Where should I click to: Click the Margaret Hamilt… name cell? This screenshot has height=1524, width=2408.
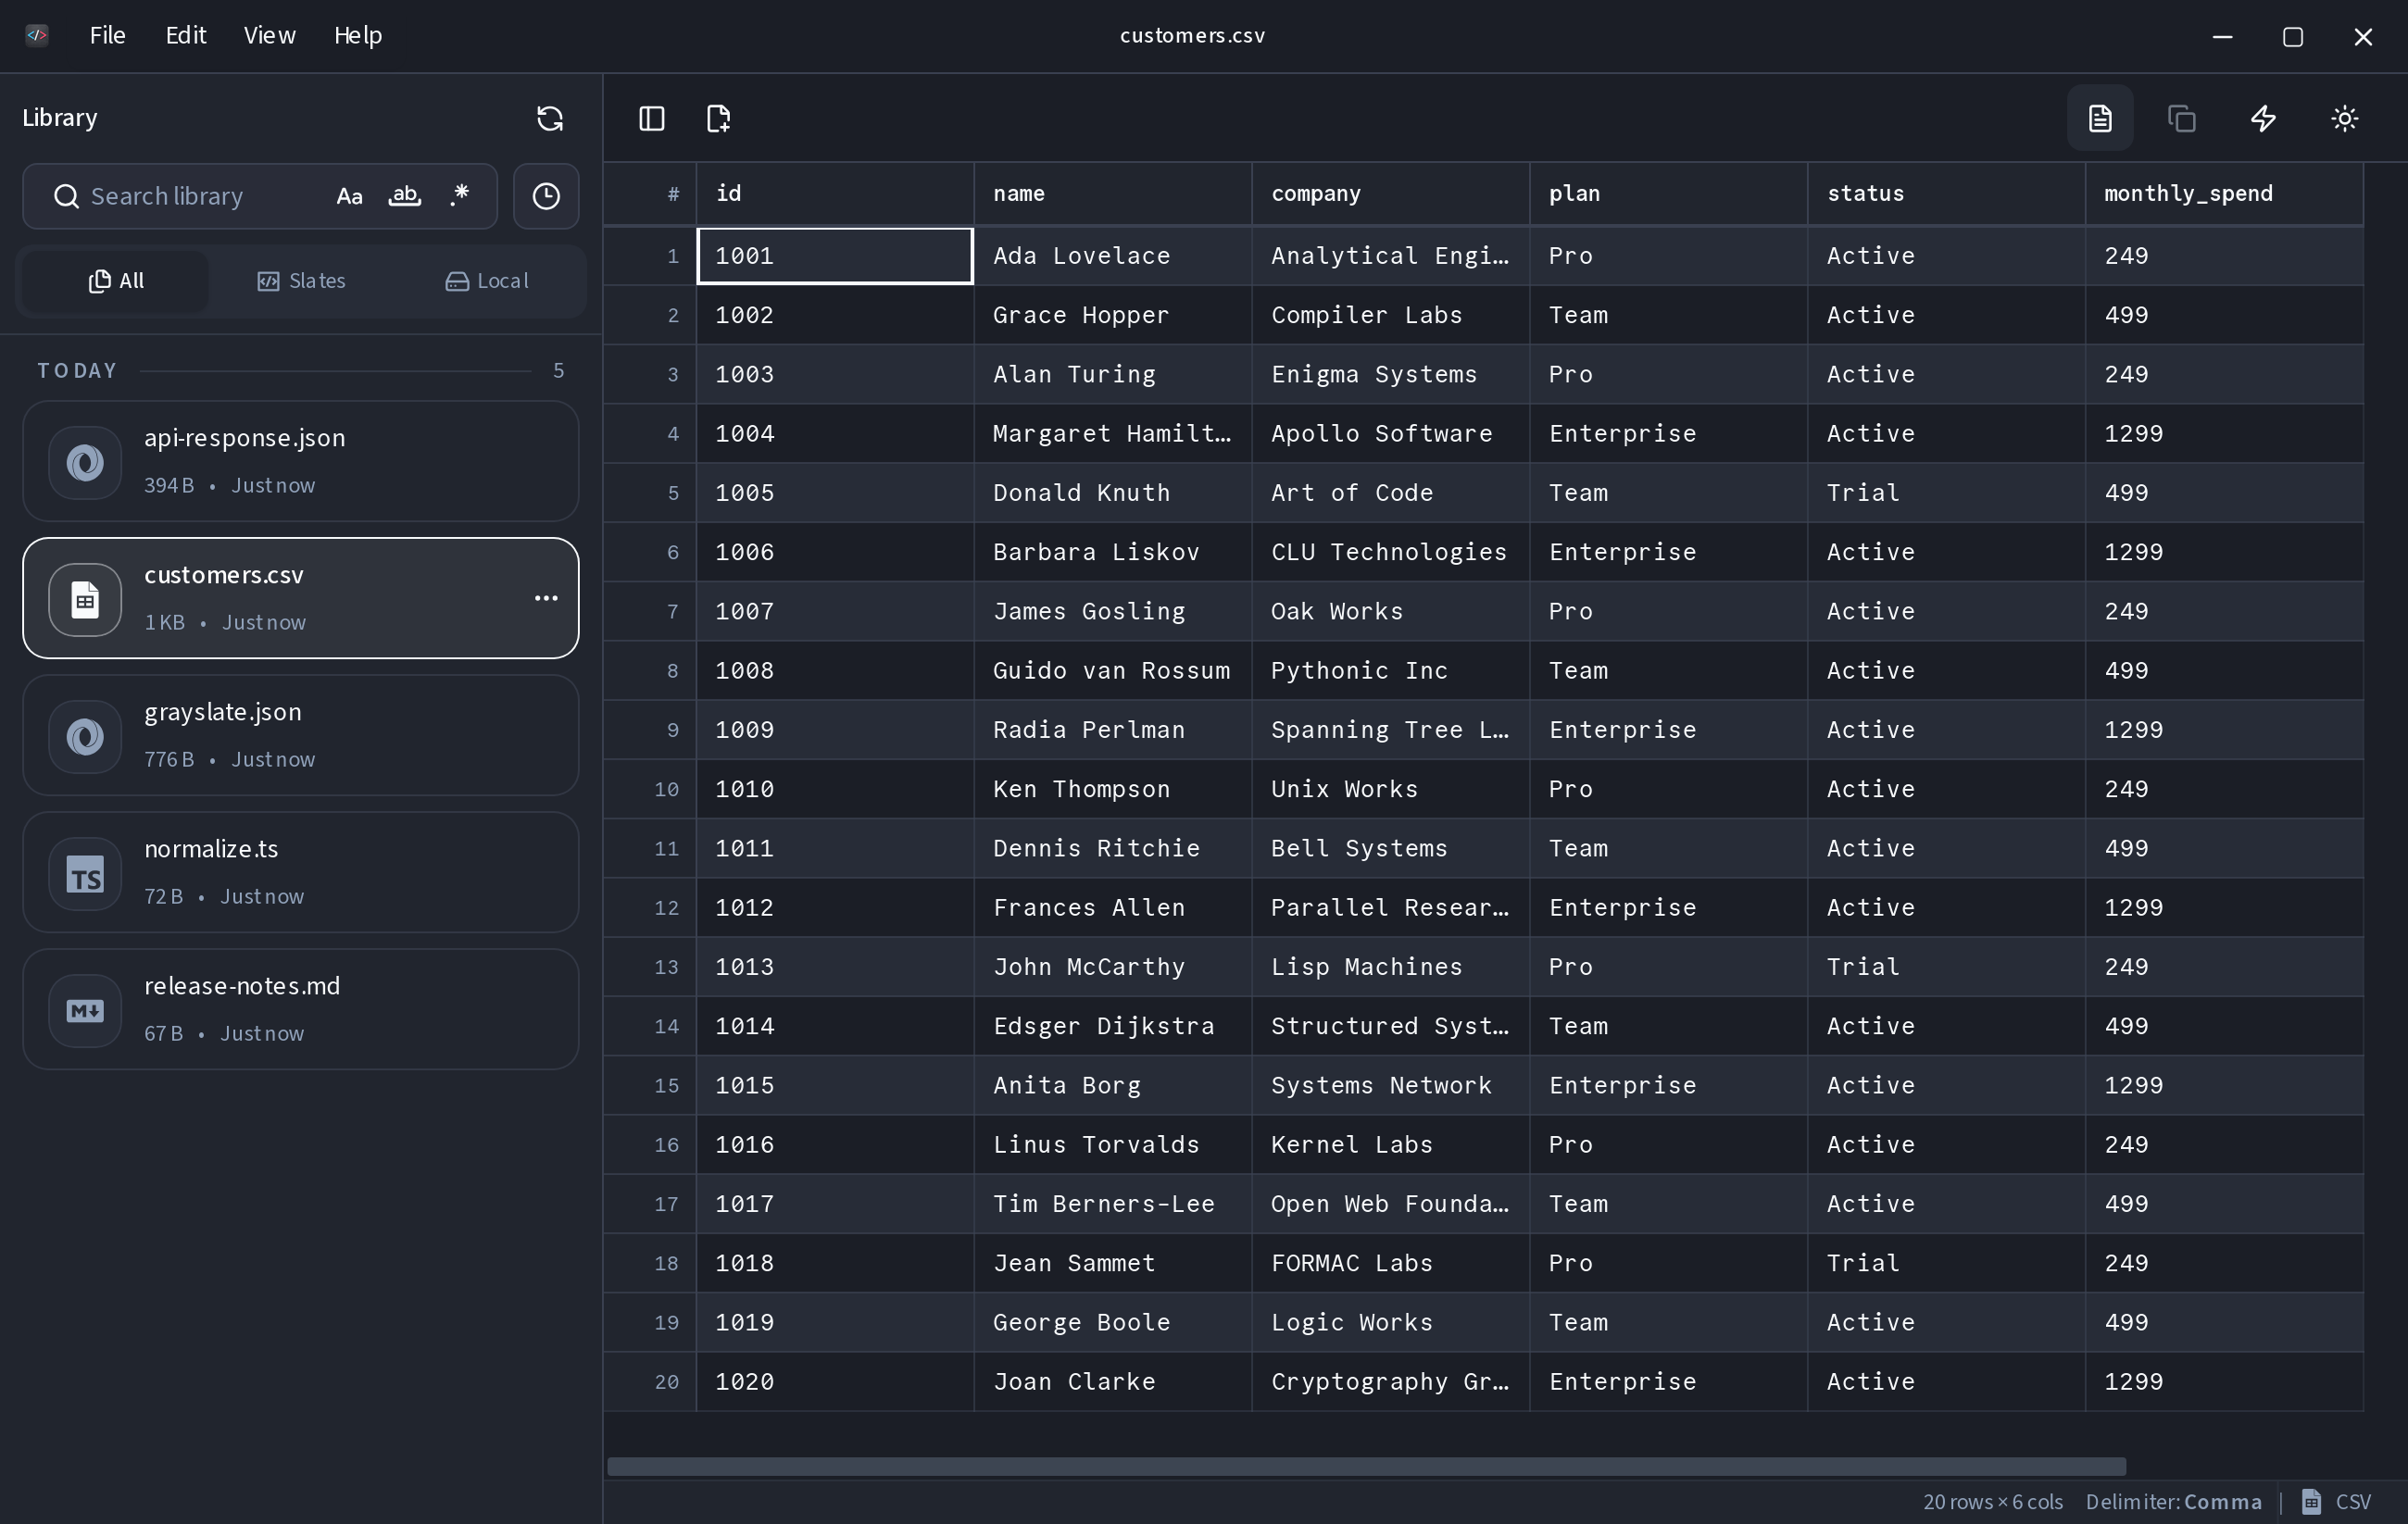tap(1113, 433)
